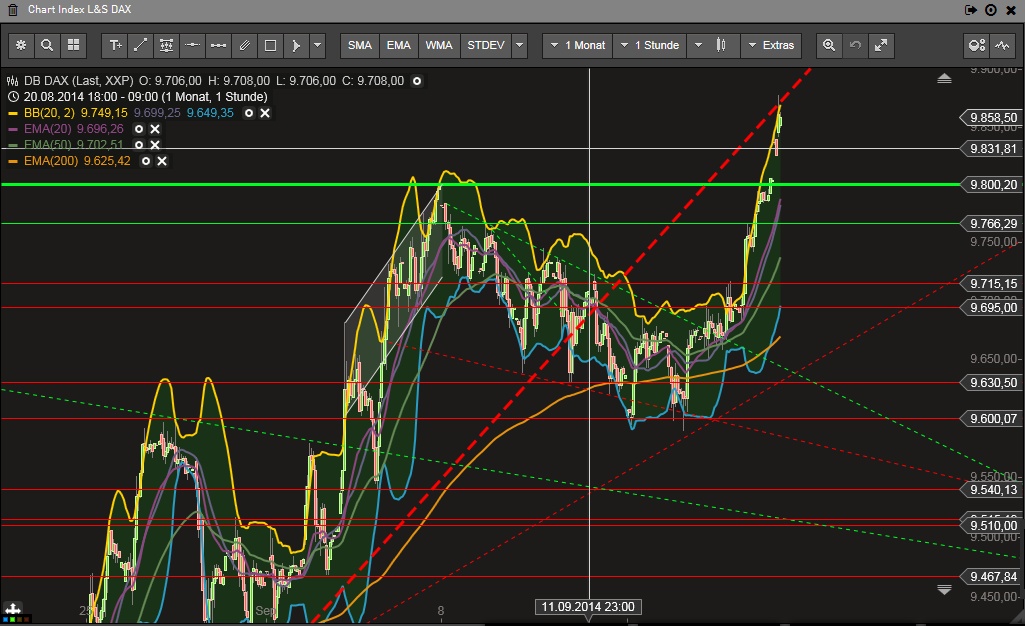This screenshot has width=1025, height=626.
Task: Click the undo arrow icon
Action: pos(854,45)
